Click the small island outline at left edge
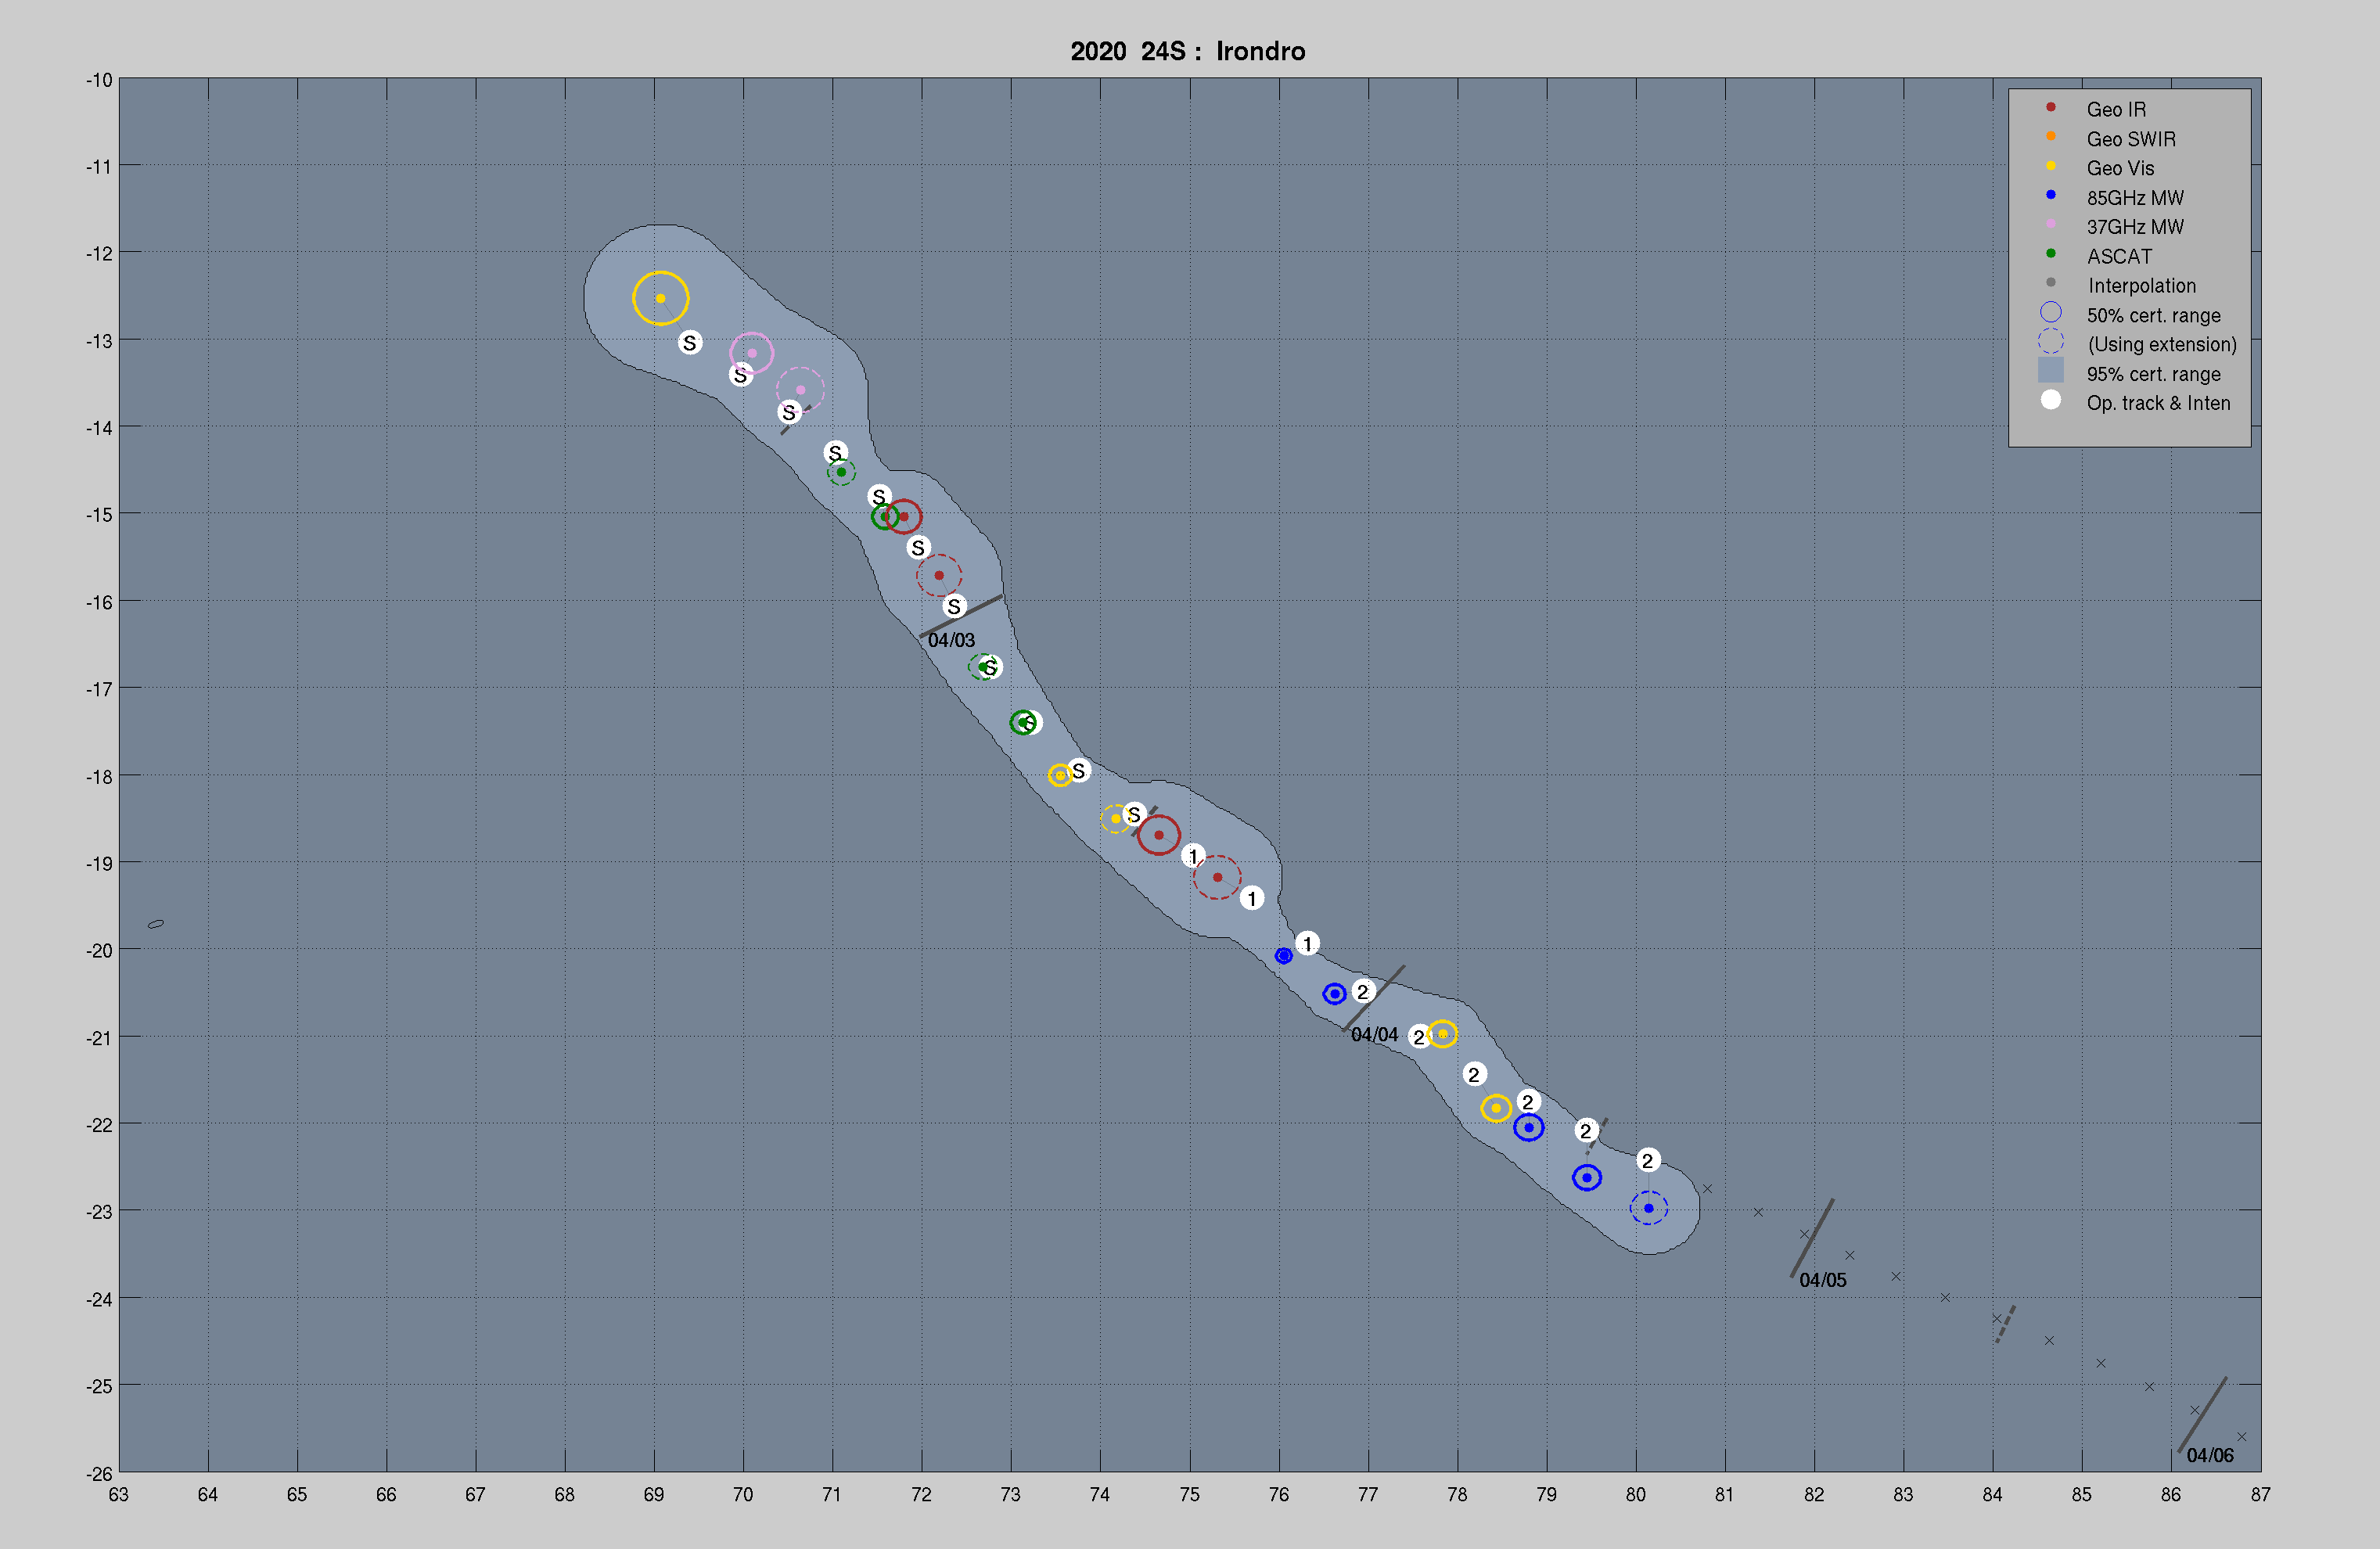This screenshot has height=1549, width=2380. coord(156,924)
